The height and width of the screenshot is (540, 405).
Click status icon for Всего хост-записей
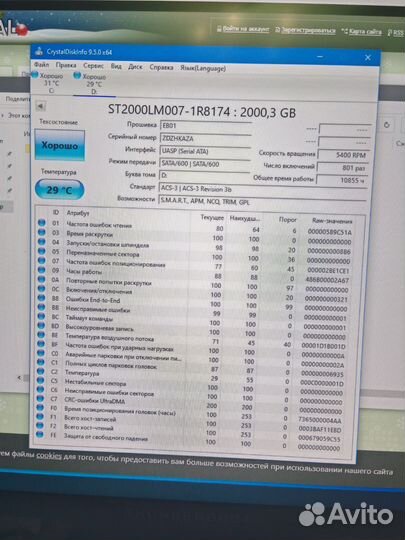pyautogui.click(x=40, y=416)
